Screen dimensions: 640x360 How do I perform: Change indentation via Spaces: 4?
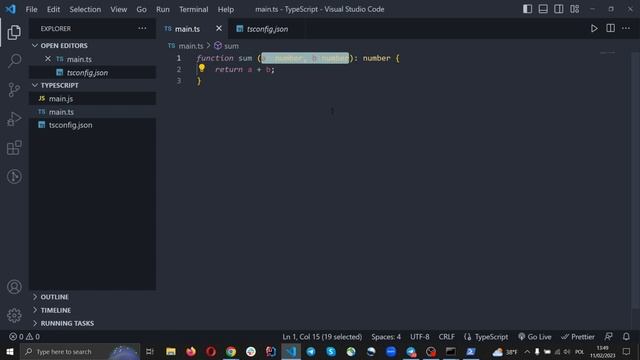[386, 337]
